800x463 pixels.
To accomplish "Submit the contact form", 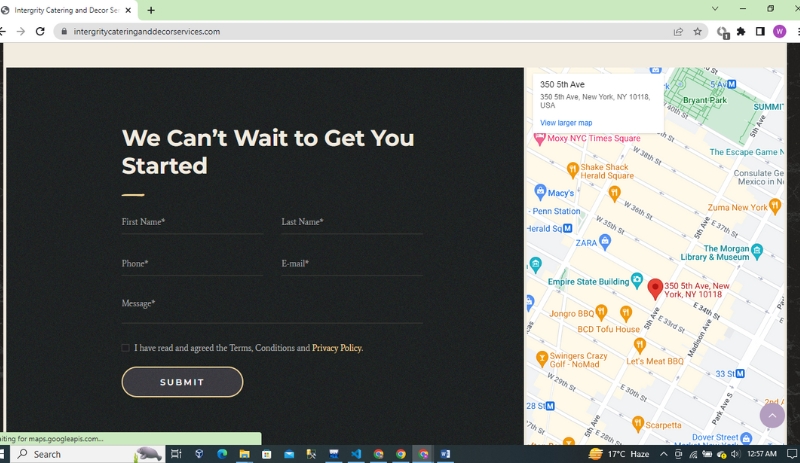I will (182, 382).
